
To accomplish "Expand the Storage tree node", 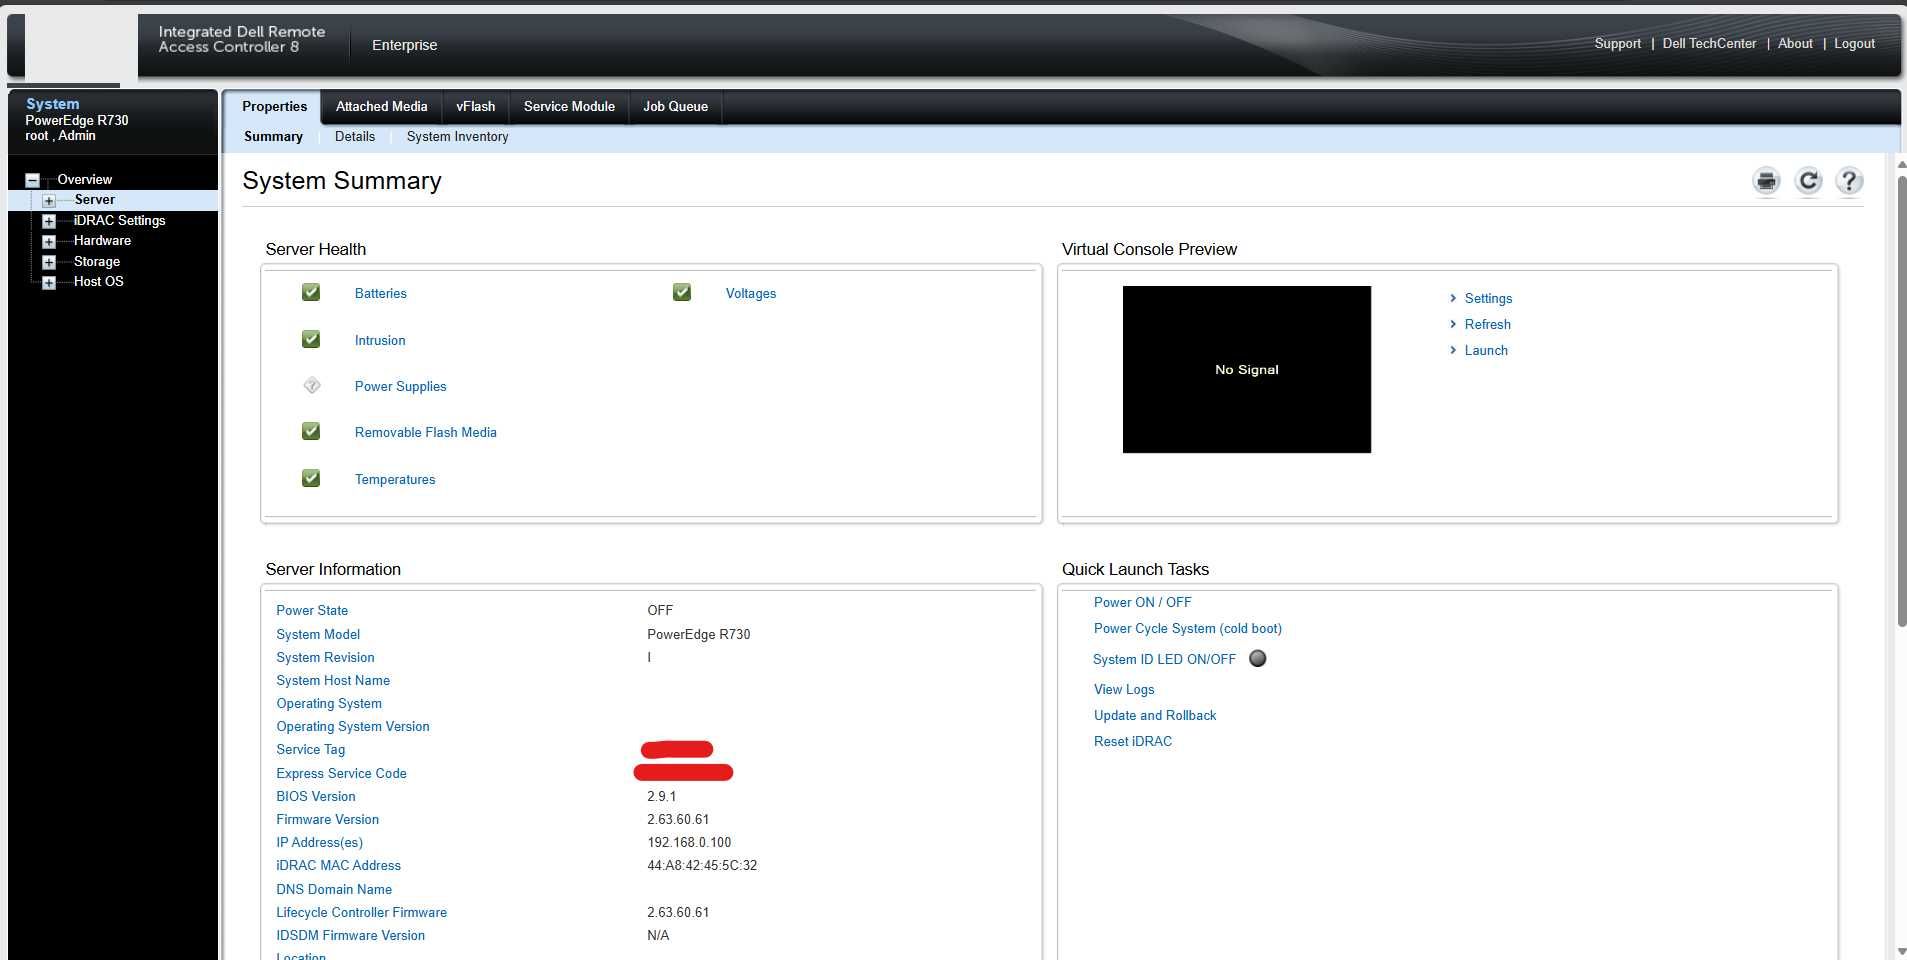I will point(48,262).
